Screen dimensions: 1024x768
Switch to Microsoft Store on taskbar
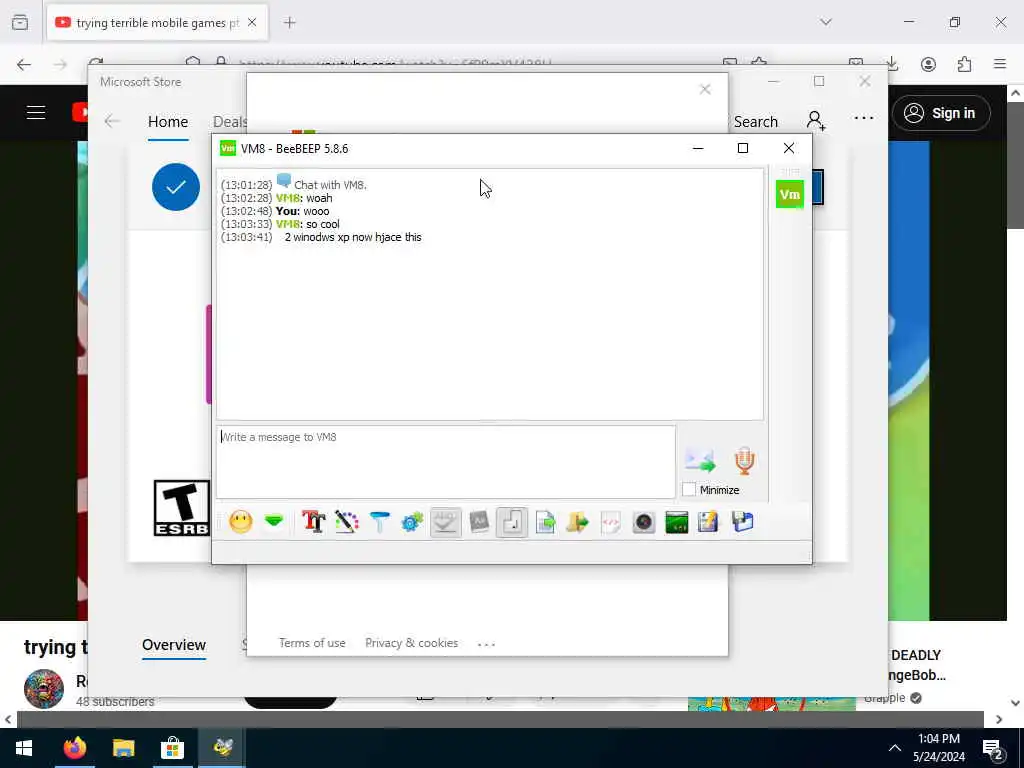coord(172,748)
